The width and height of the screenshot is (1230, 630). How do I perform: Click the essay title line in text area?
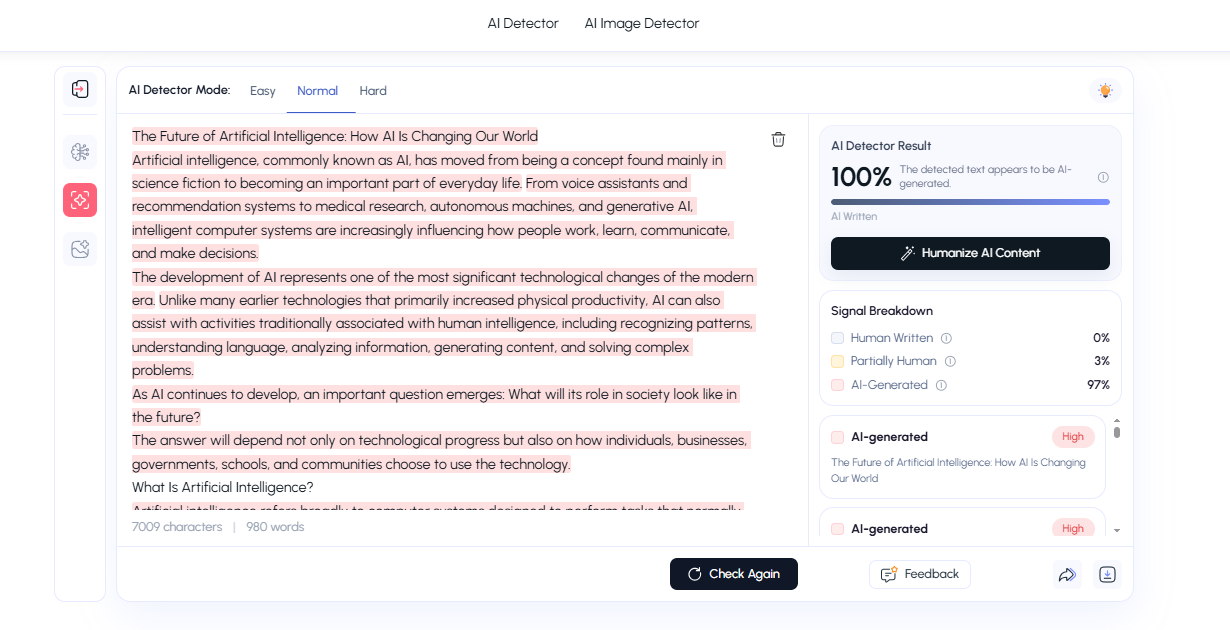pos(335,136)
